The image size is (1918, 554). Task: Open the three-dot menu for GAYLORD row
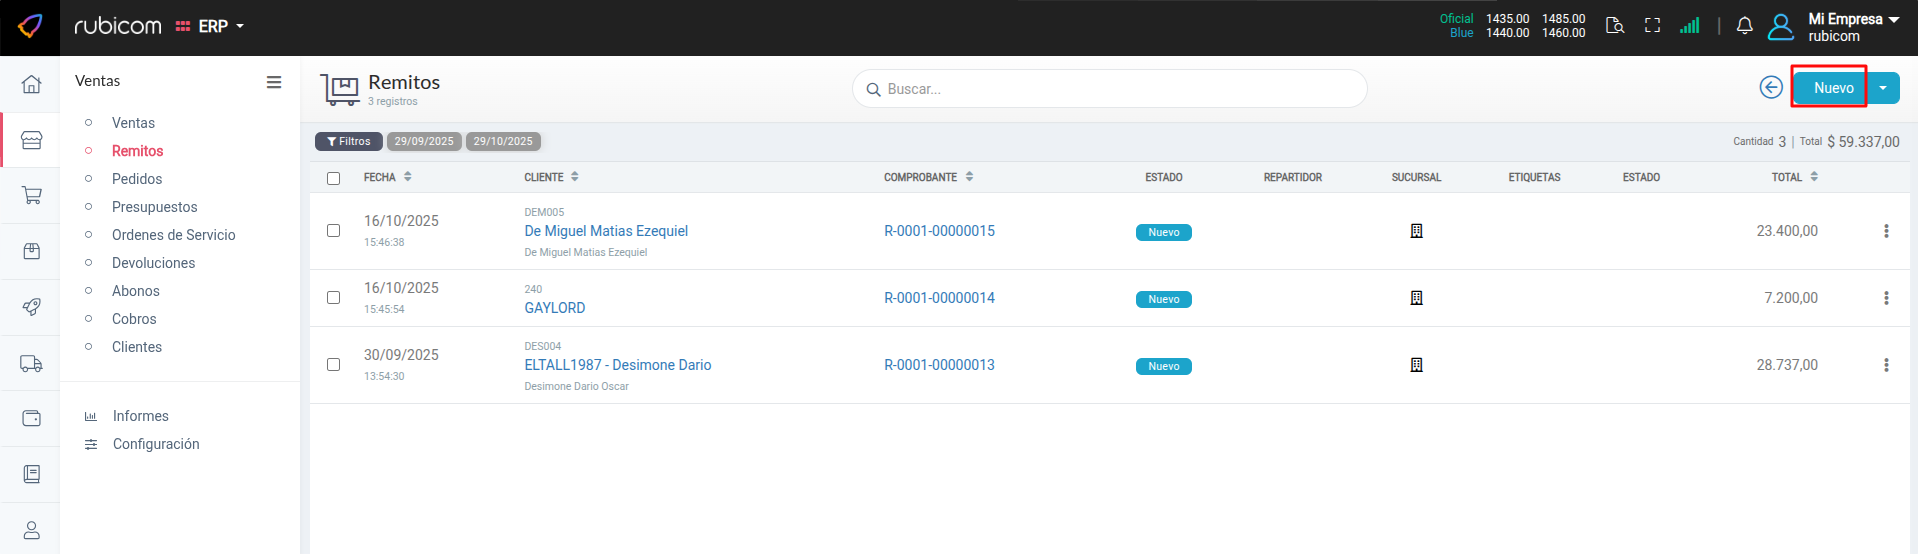[1886, 298]
